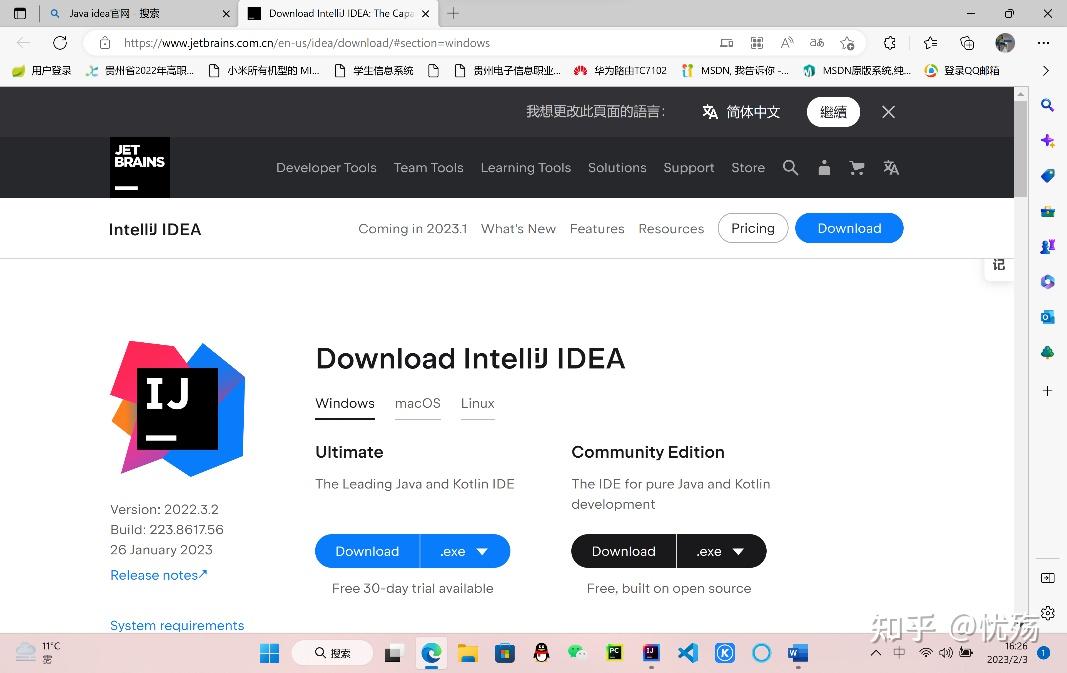Click Download for Ultimate edition

click(366, 551)
